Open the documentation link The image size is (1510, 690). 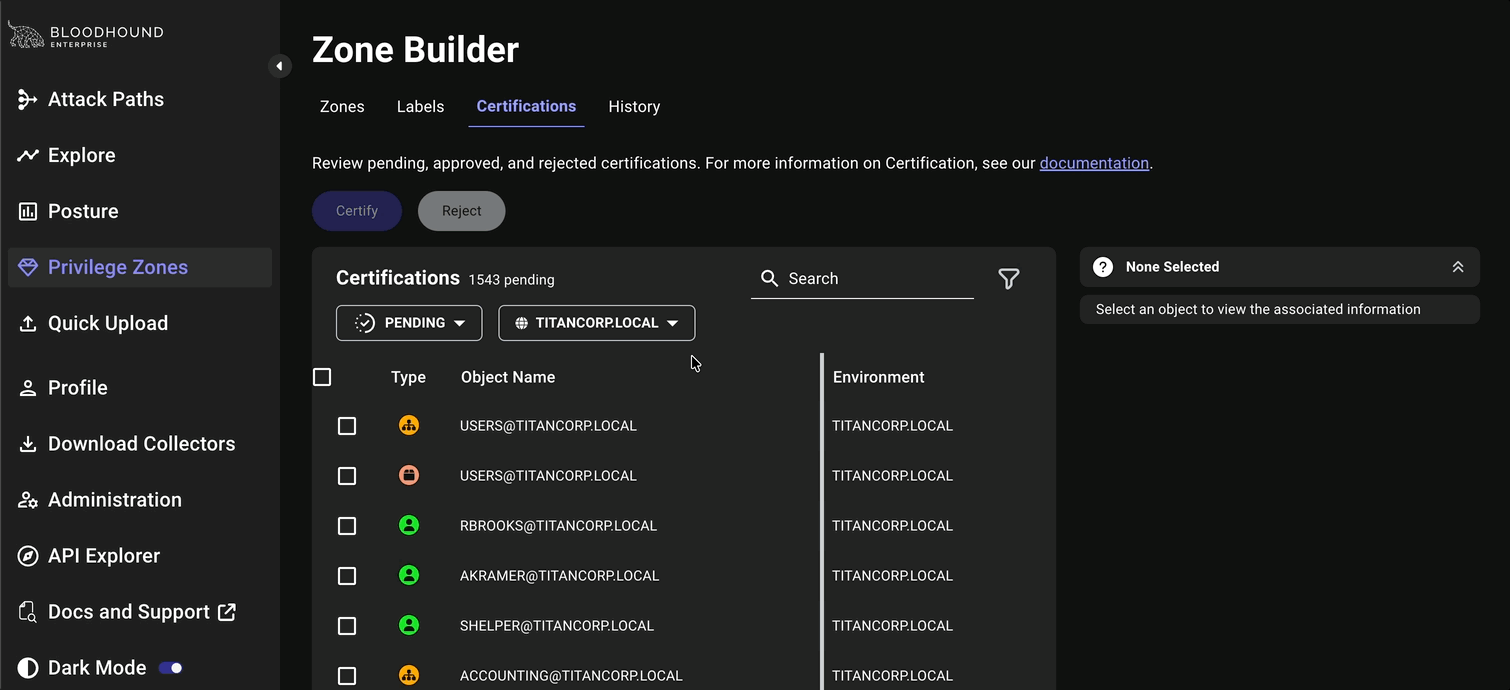tap(1094, 163)
